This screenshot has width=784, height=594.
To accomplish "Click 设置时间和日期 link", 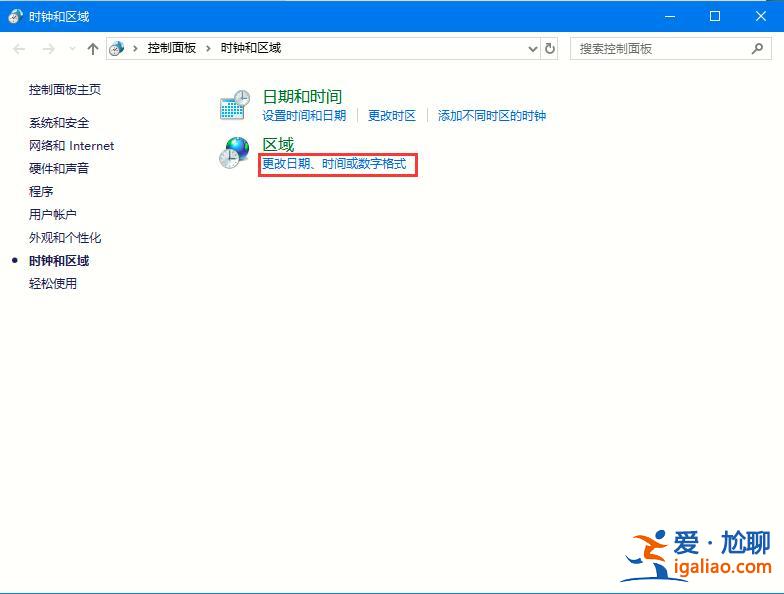I will [304, 116].
